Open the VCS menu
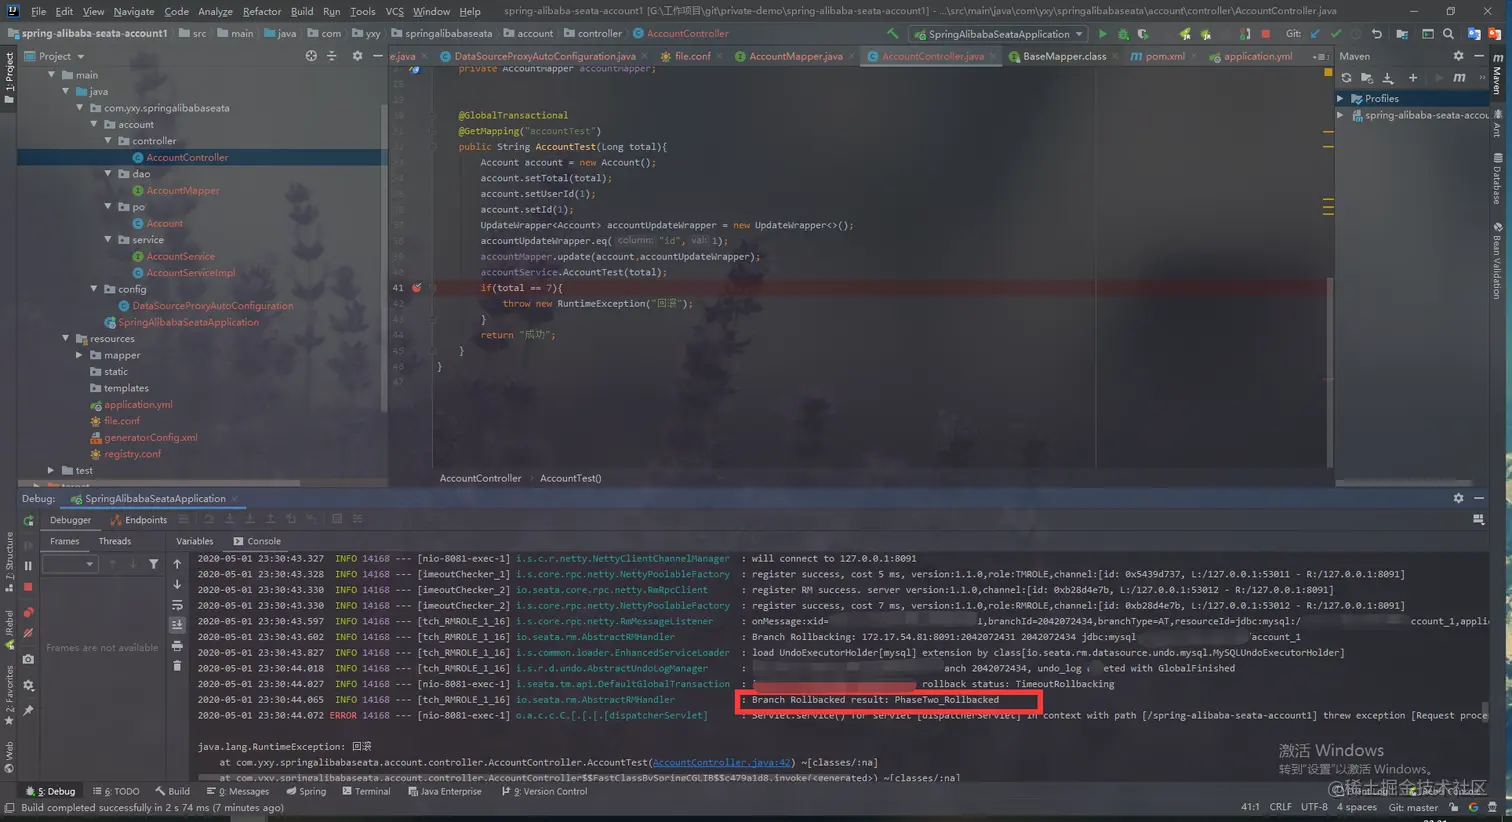The image size is (1512, 822). (x=395, y=11)
